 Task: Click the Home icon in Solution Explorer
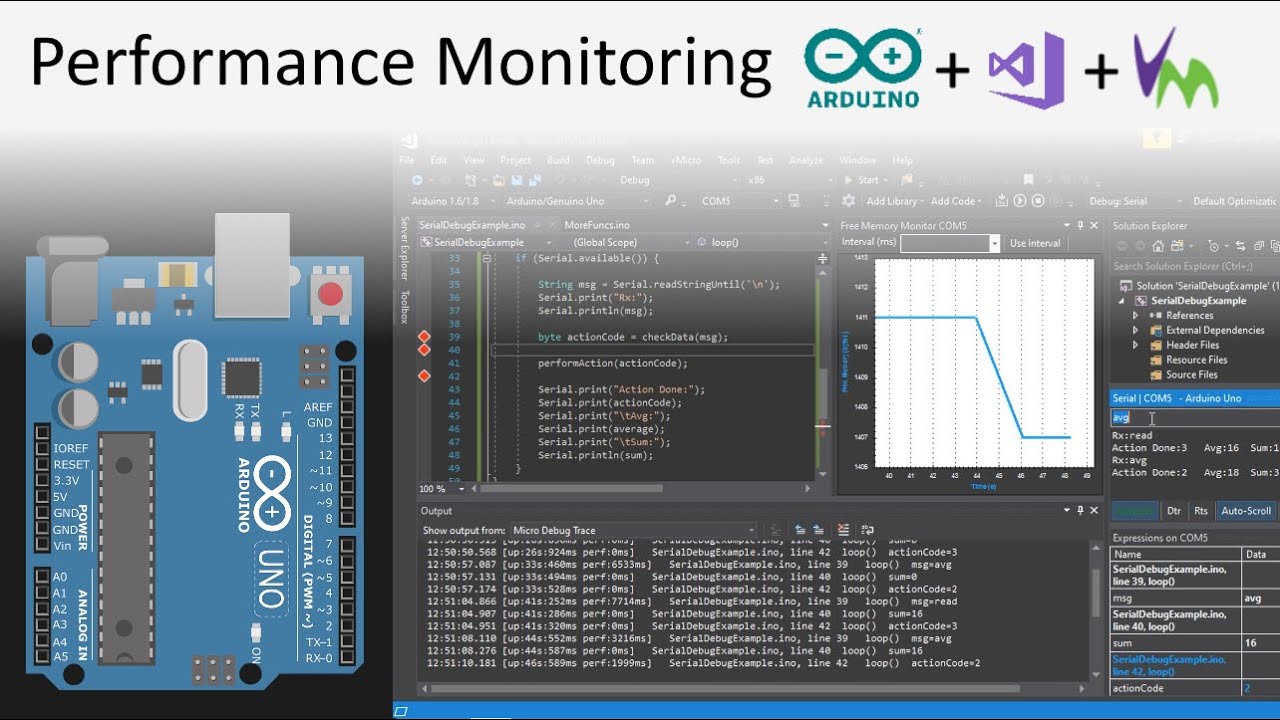(x=1158, y=246)
